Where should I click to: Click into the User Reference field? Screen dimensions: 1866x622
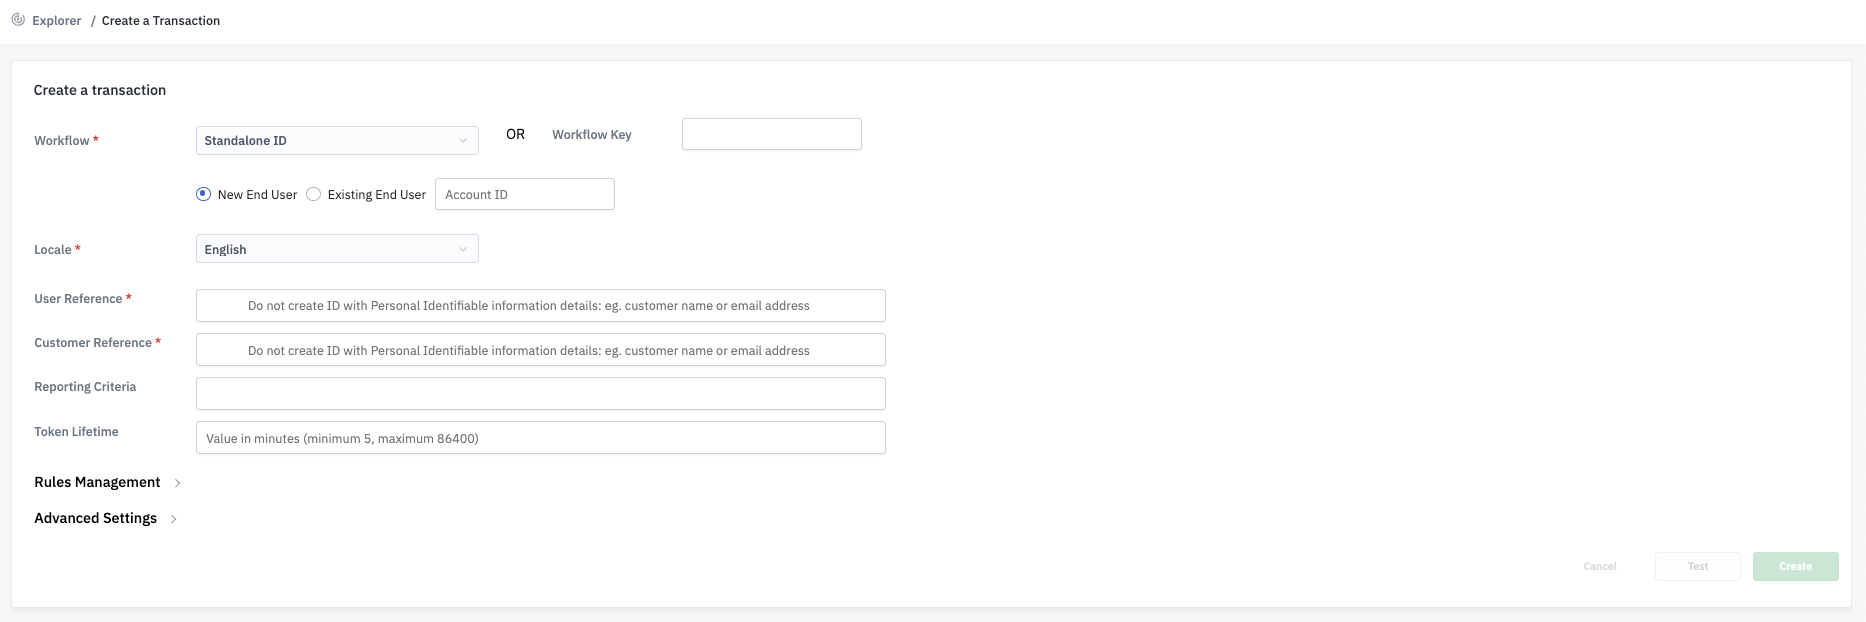[x=540, y=306]
